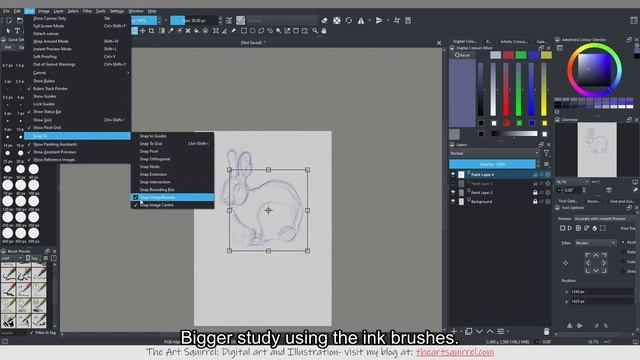Open the horizontal mirror options arrow
The image size is (640, 360).
370,20
